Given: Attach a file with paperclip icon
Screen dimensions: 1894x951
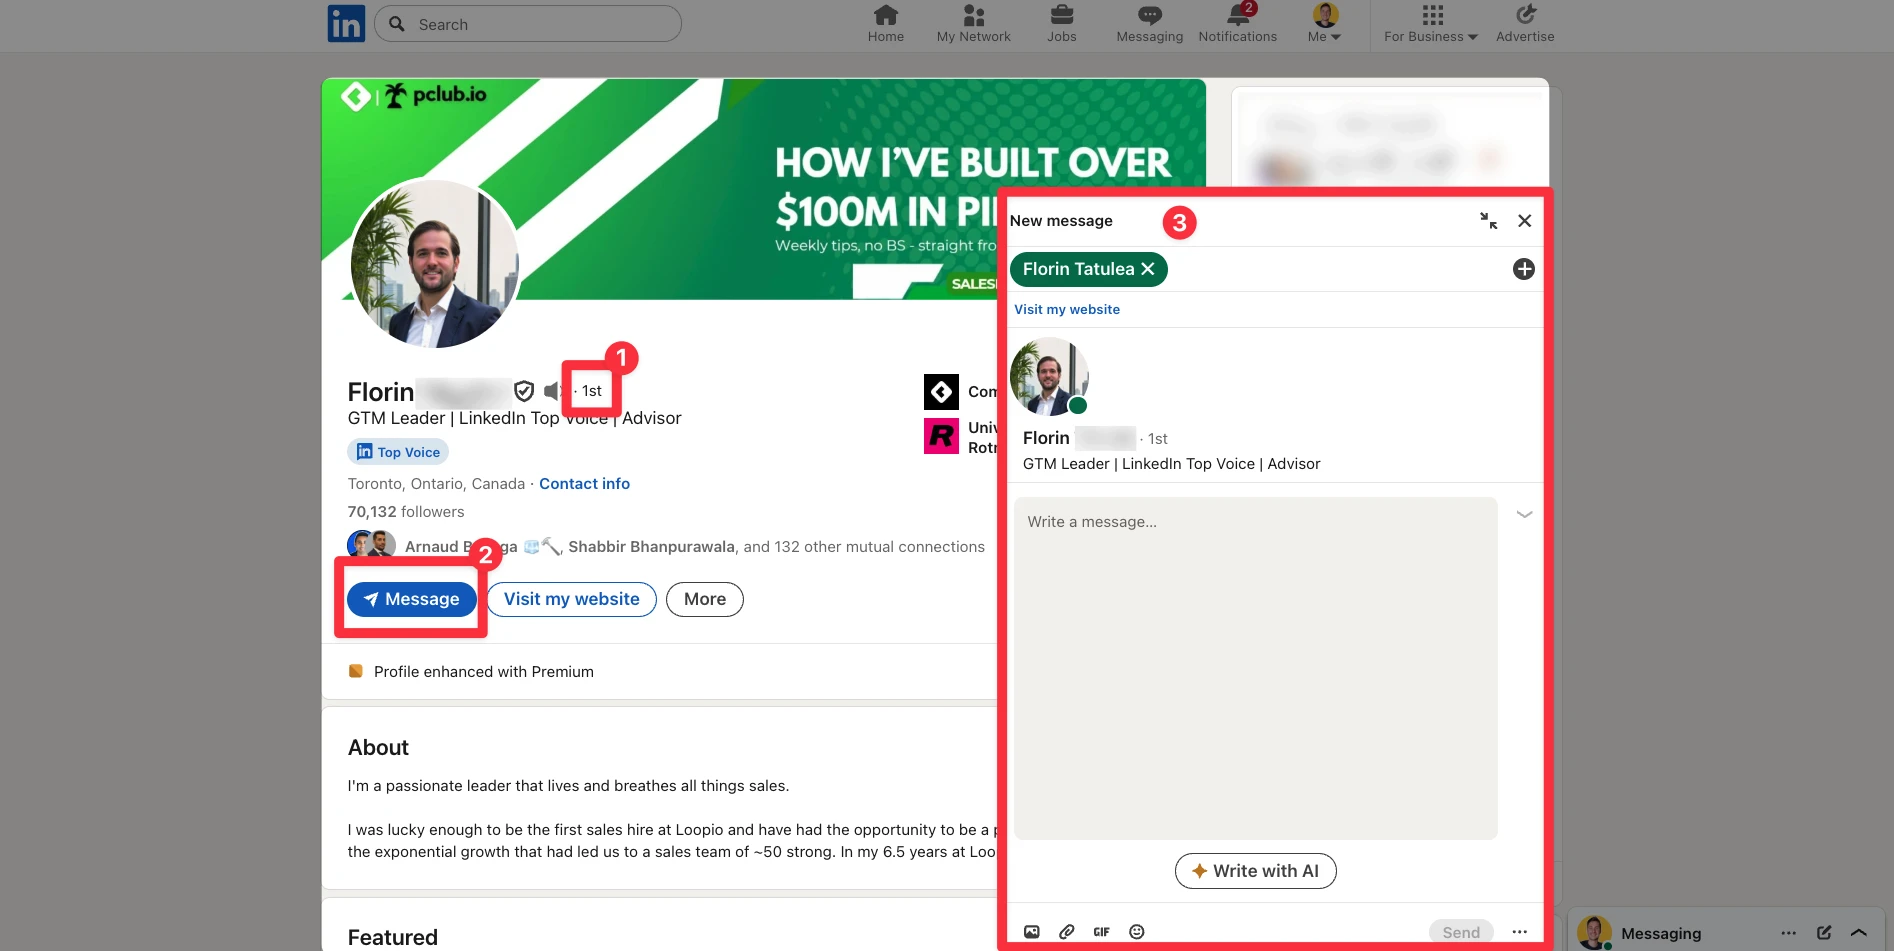Looking at the screenshot, I should click(1066, 932).
